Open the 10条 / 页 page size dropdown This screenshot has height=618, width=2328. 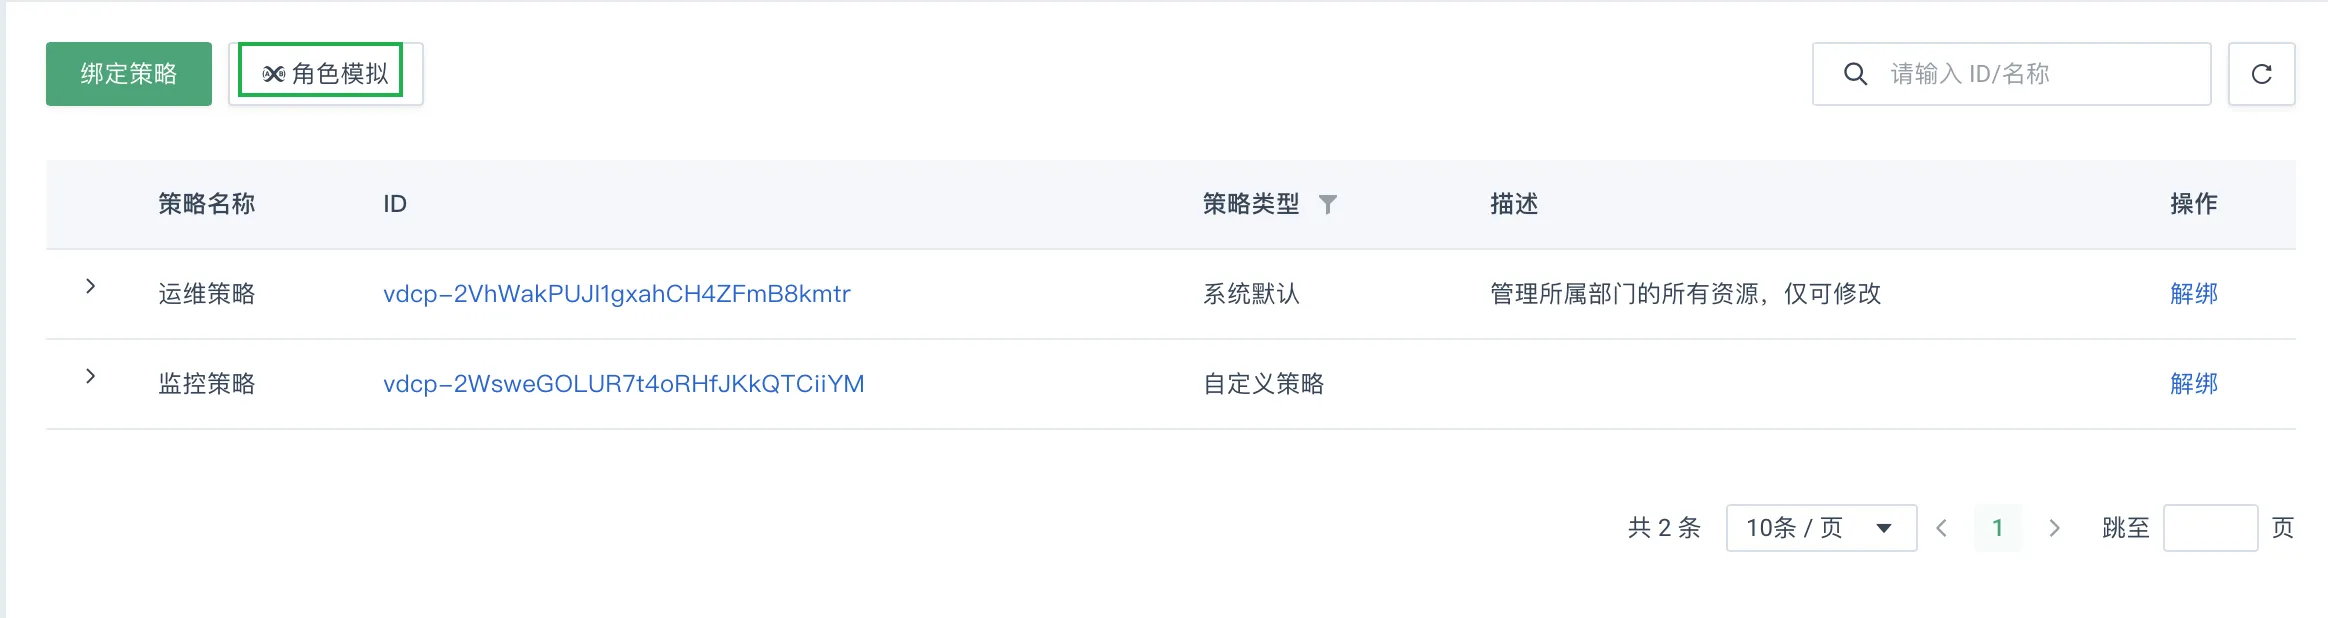point(1821,528)
